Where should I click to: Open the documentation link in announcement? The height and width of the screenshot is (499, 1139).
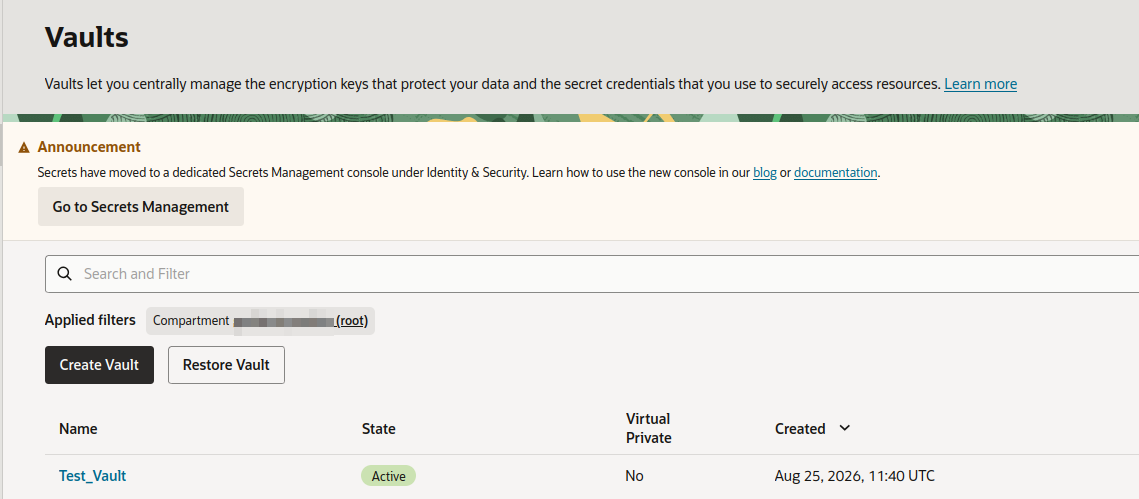coord(835,173)
